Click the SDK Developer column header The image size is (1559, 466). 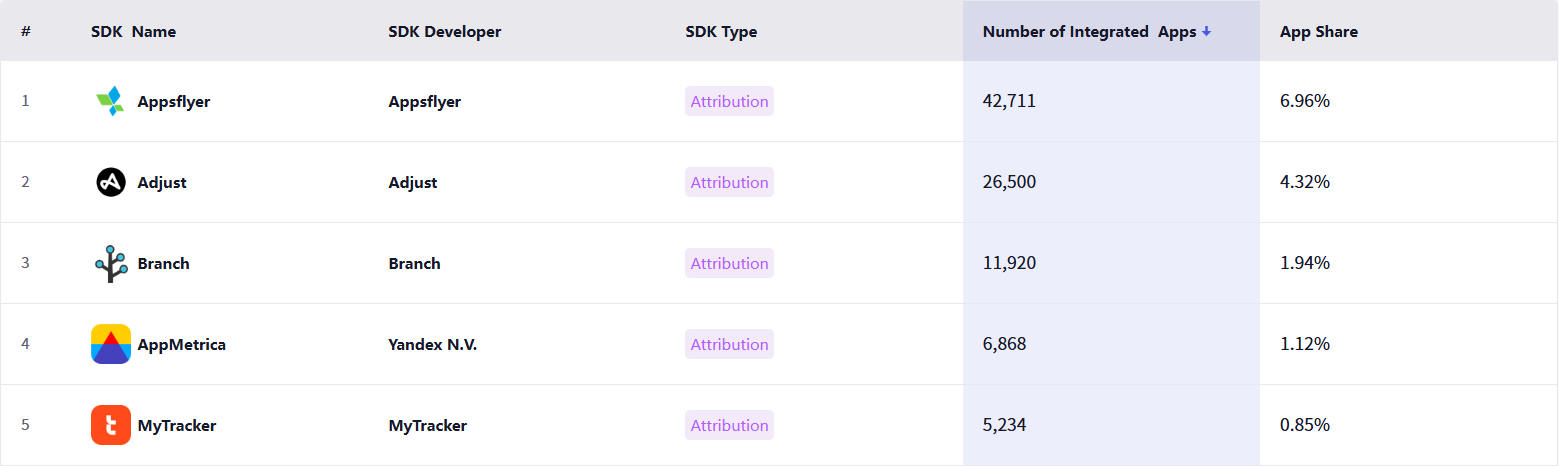[445, 32]
